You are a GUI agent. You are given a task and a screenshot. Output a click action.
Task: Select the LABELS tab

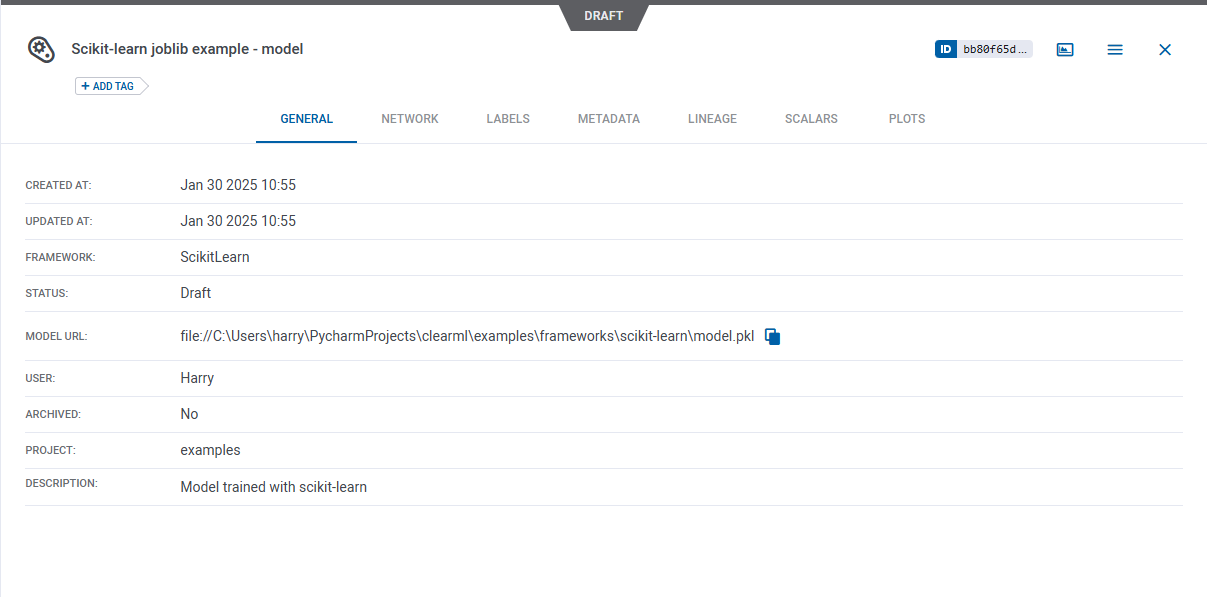(508, 118)
